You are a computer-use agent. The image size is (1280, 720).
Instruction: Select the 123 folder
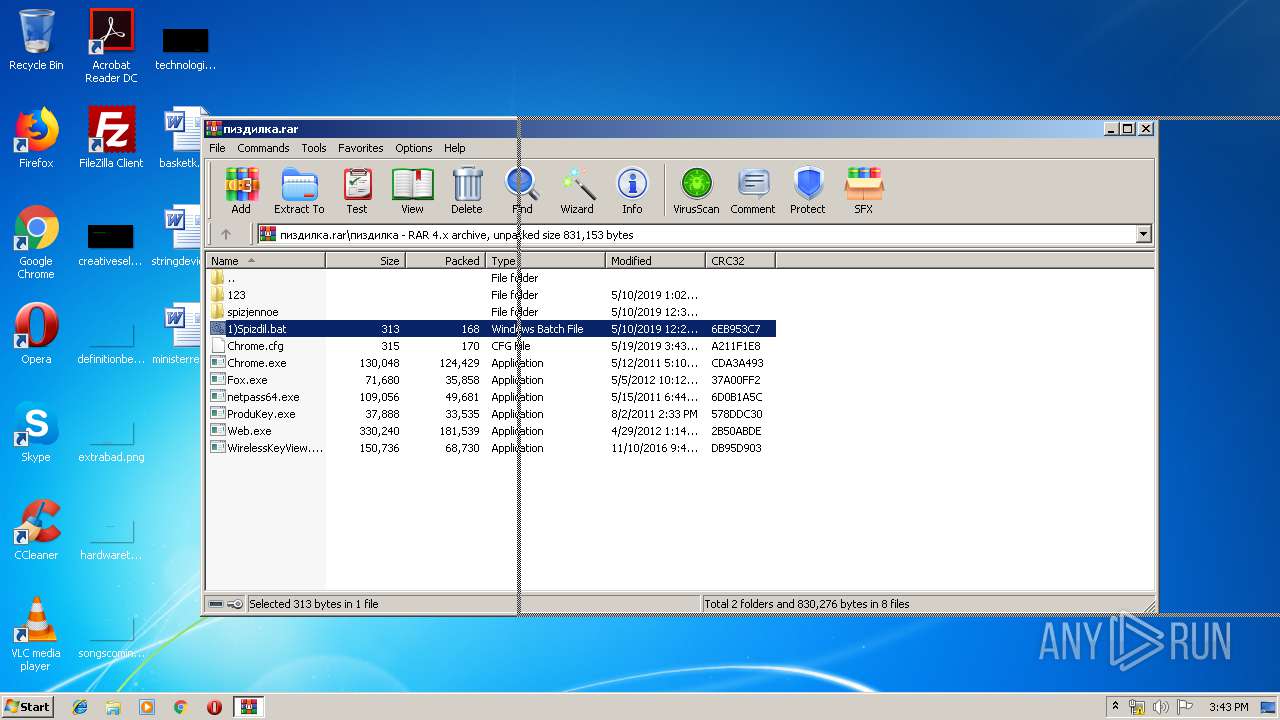(491, 295)
